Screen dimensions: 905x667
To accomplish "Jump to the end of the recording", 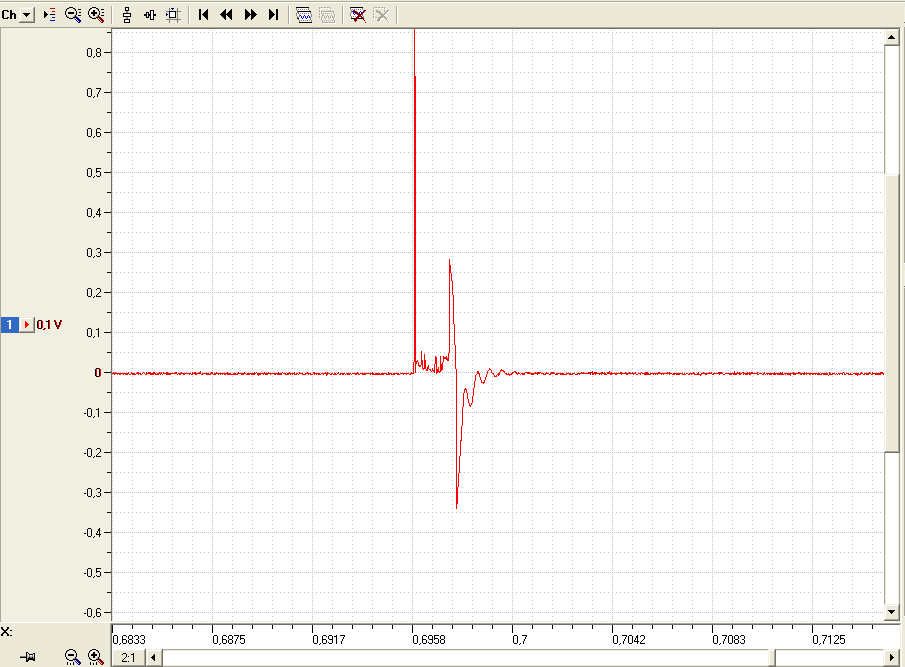I will pyautogui.click(x=274, y=15).
